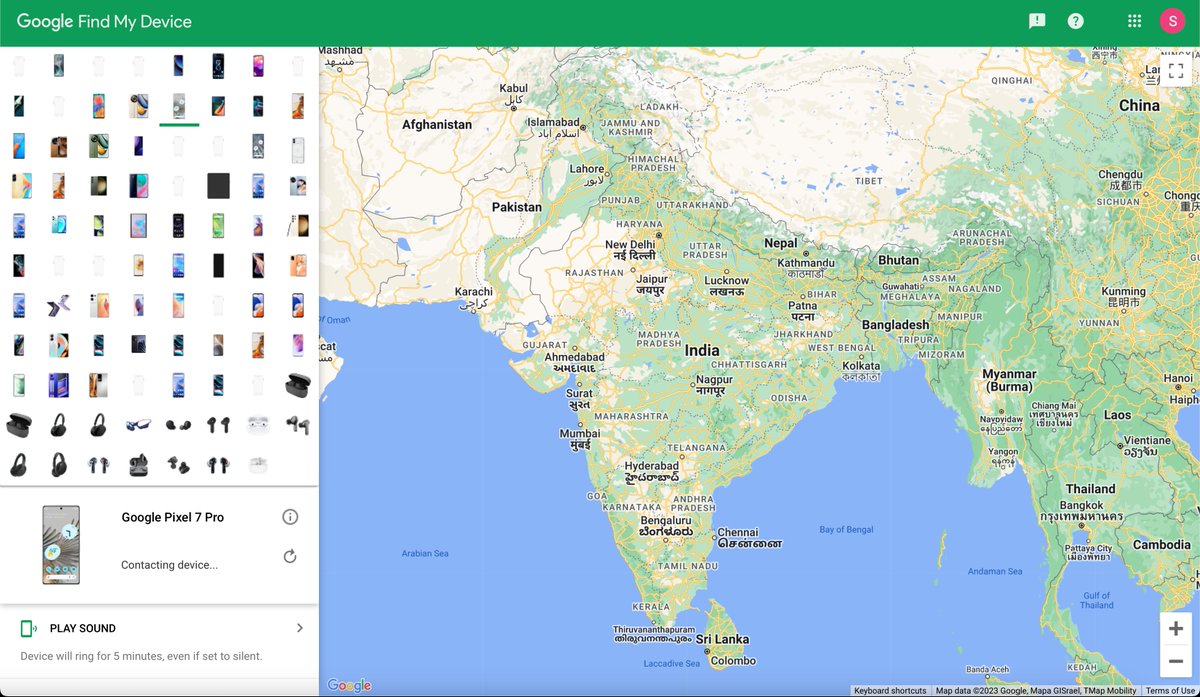Viewport: 1200px width, 697px height.
Task: Click the Bay of Bengal label
Action: point(846,529)
